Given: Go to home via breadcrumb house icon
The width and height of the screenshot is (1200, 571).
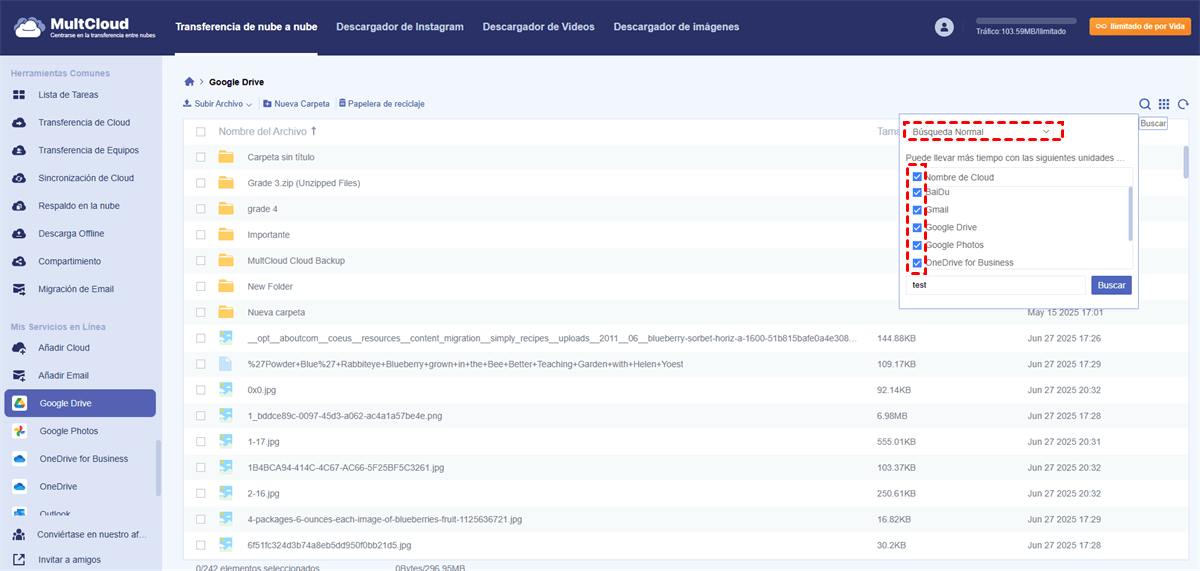Looking at the screenshot, I should [189, 81].
